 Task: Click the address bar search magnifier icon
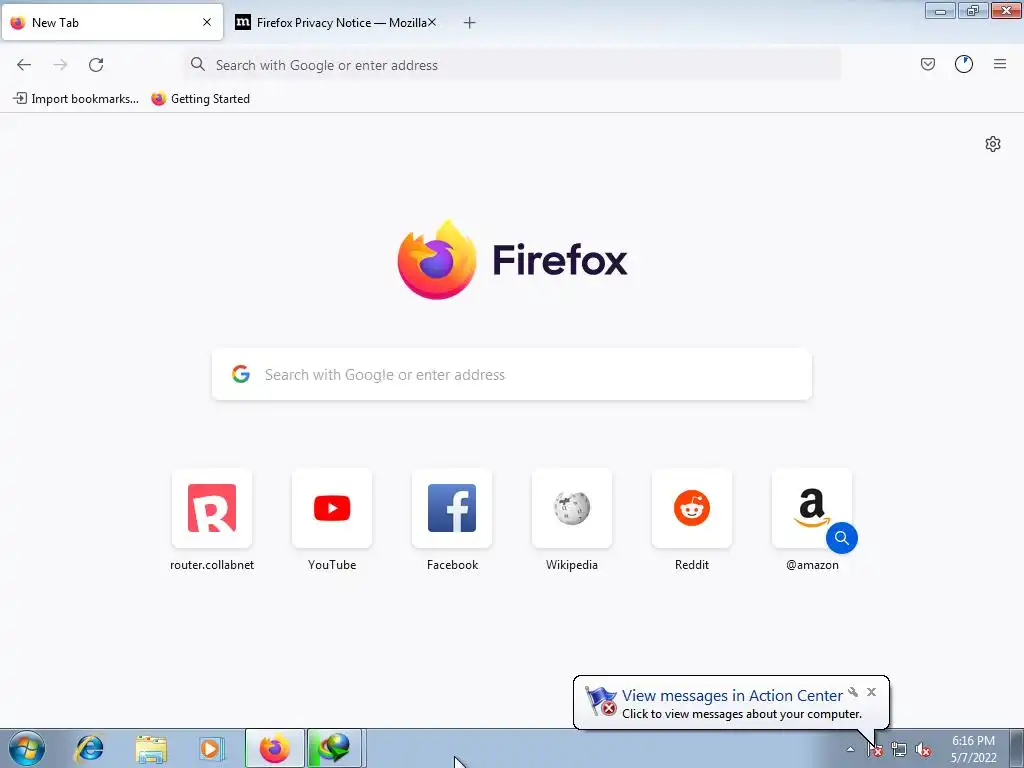pyautogui.click(x=197, y=64)
